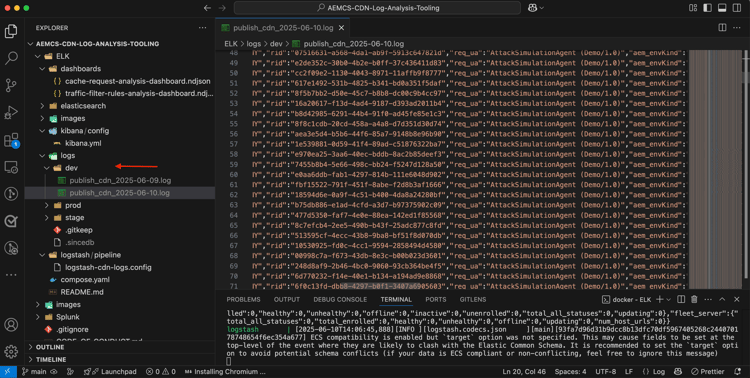This screenshot has width=750, height=378.
Task: Select the publish_cdn_2025-06-10.log editor tab
Action: pos(282,28)
